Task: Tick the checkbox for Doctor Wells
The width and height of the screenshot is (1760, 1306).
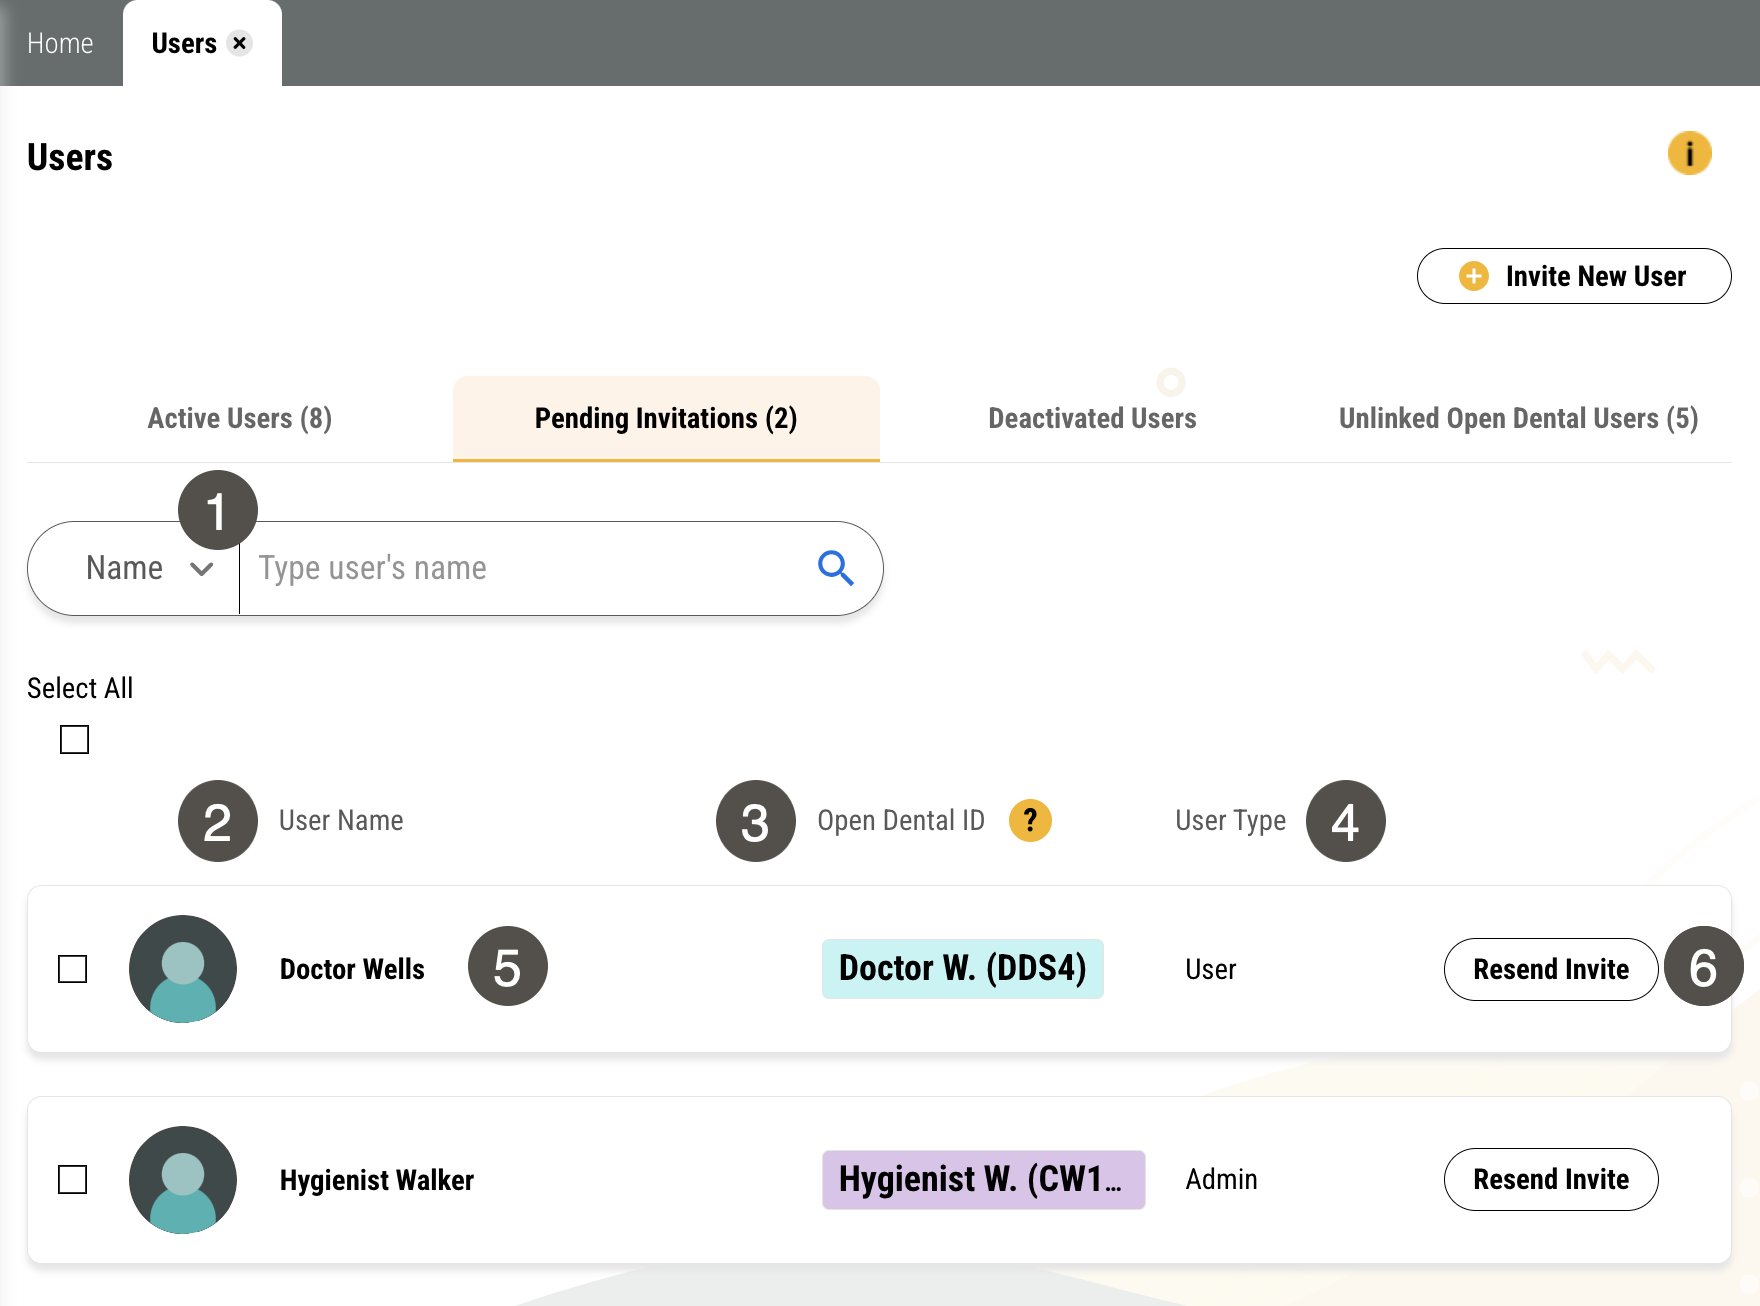Action: point(72,968)
